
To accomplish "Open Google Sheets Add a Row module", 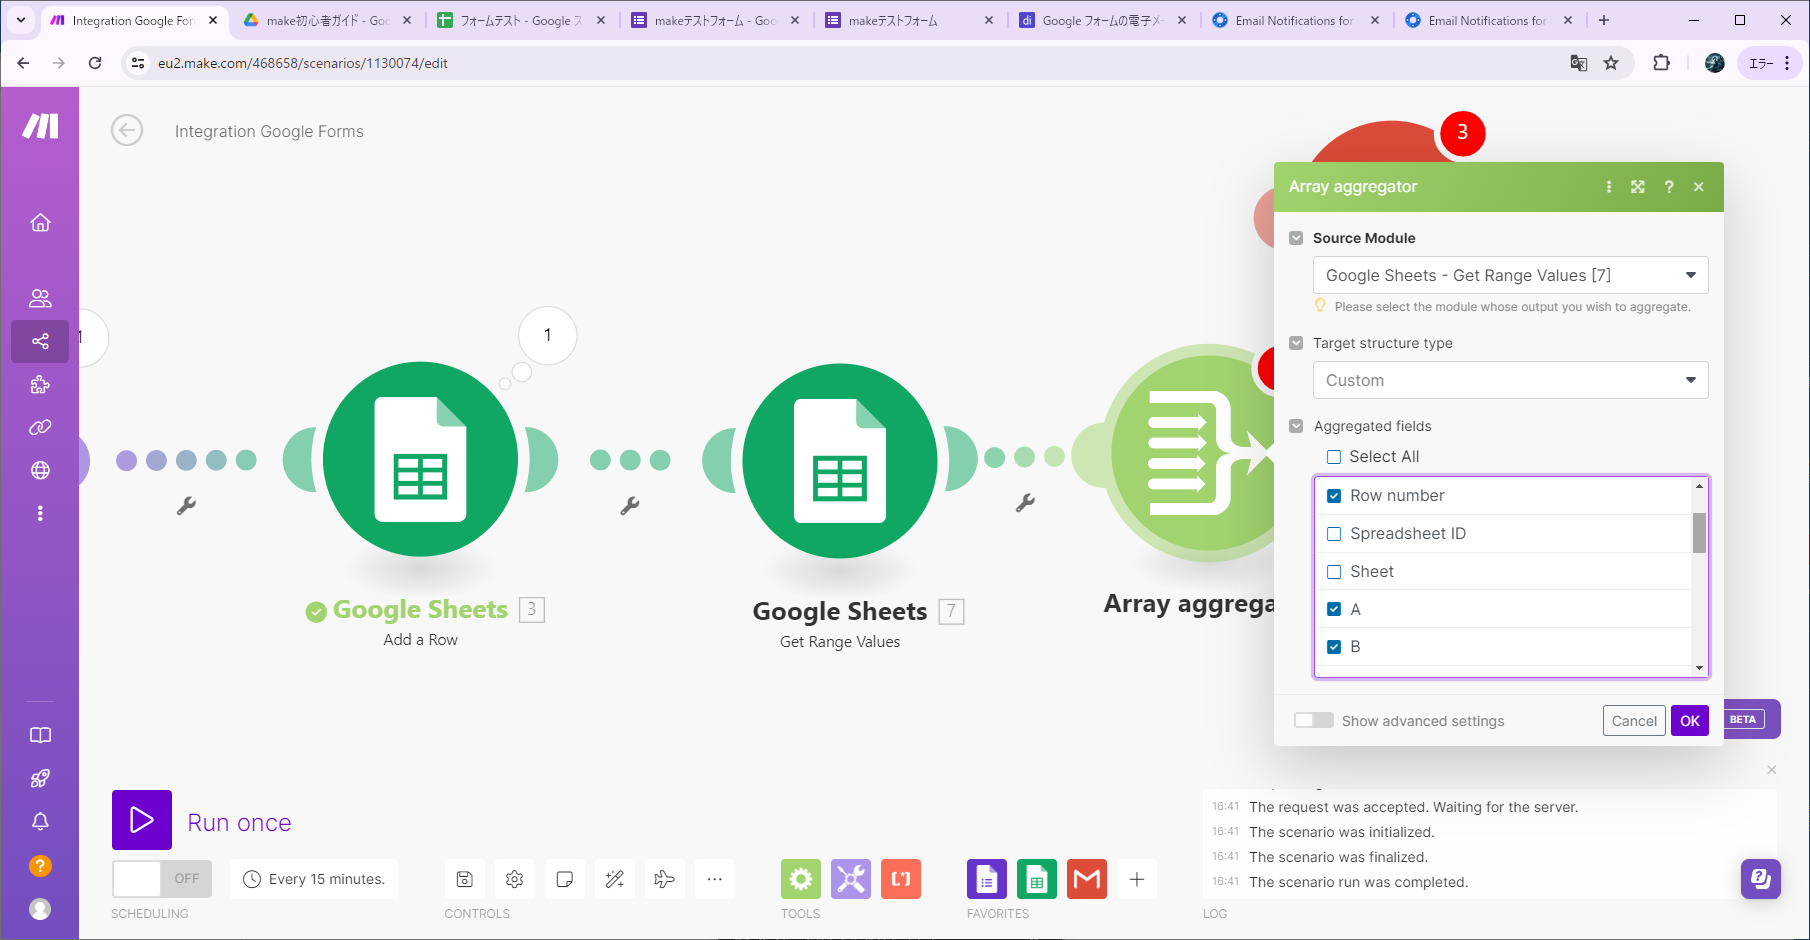I will point(420,459).
